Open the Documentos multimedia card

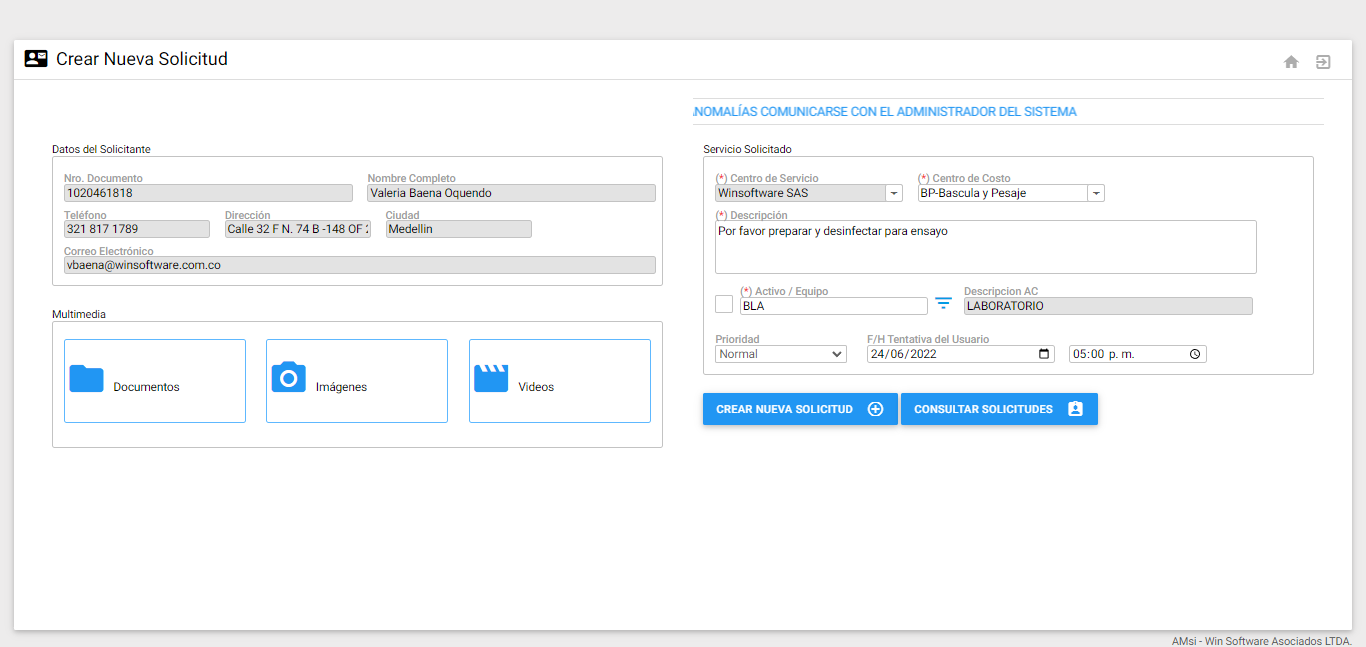click(x=155, y=381)
